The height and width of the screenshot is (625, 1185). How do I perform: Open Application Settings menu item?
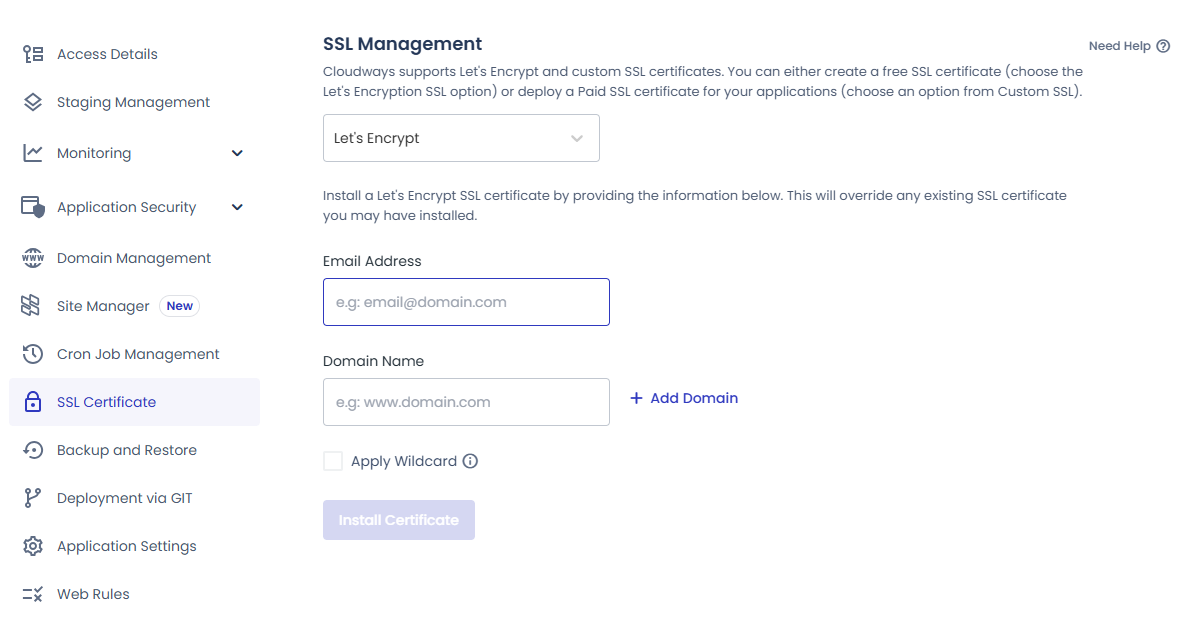126,546
